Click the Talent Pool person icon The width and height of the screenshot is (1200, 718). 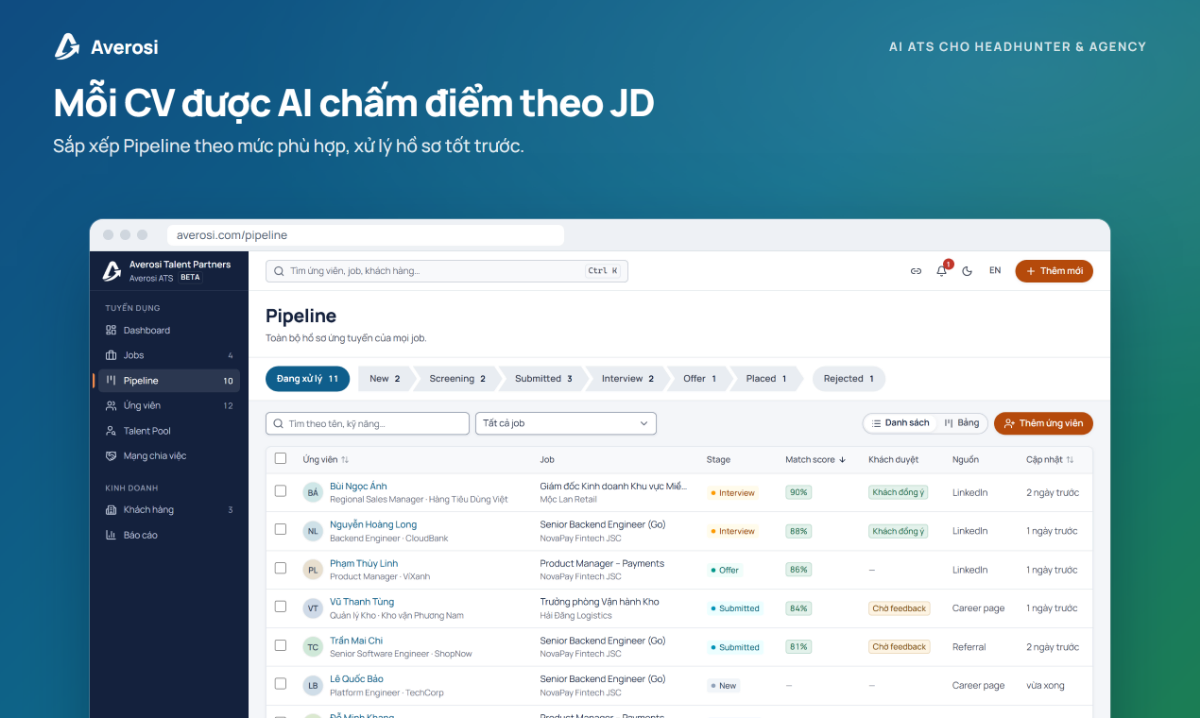pyautogui.click(x=111, y=431)
